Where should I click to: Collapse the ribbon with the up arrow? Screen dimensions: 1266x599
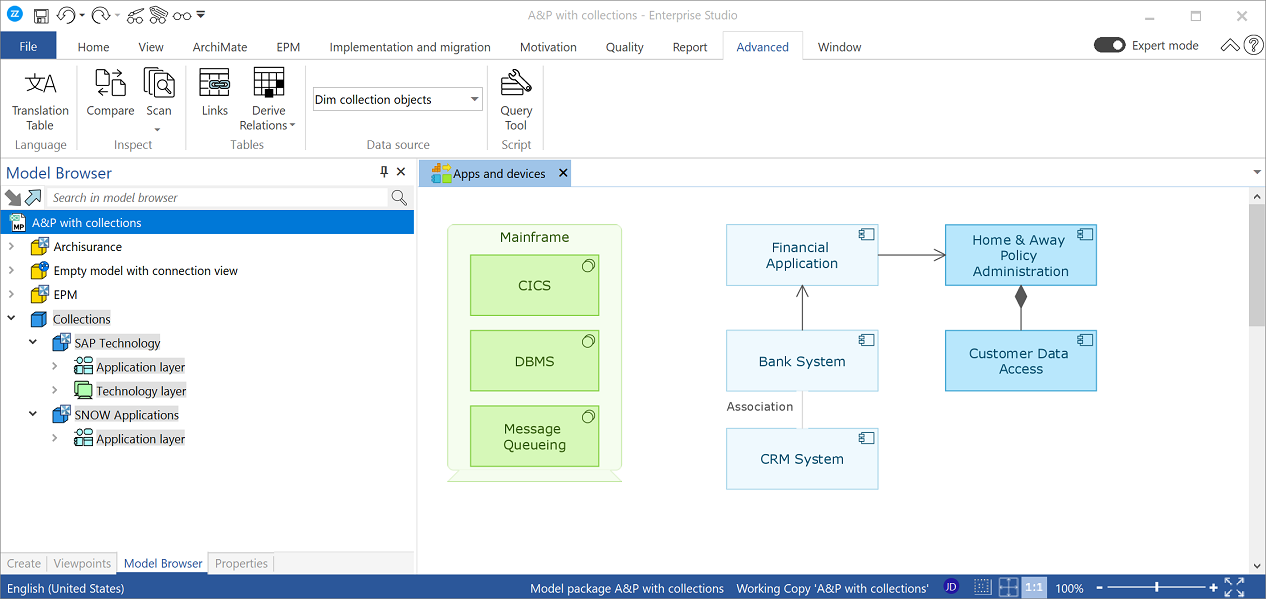pyautogui.click(x=1230, y=46)
